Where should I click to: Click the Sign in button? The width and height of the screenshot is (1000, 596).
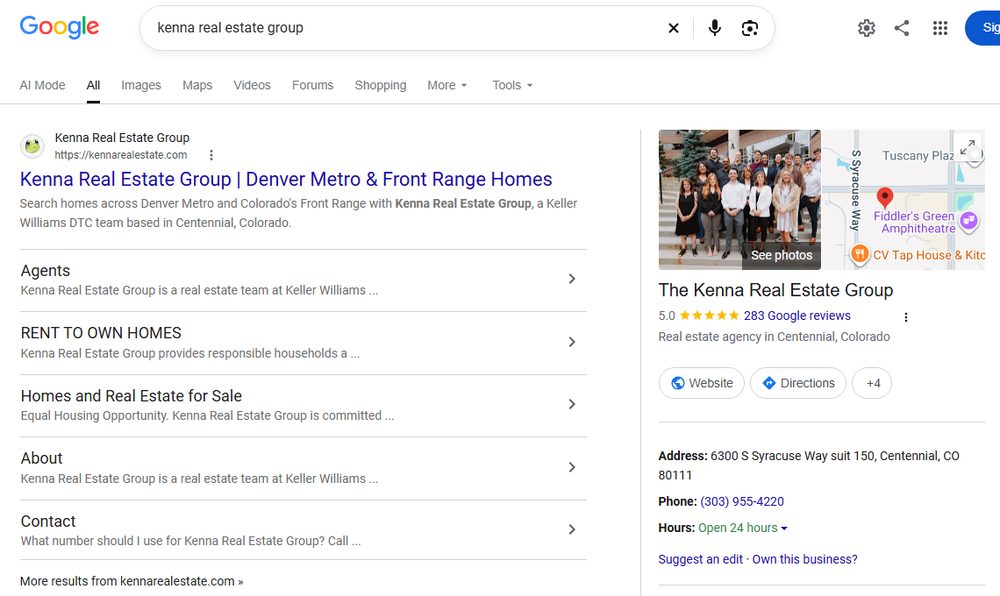(984, 28)
